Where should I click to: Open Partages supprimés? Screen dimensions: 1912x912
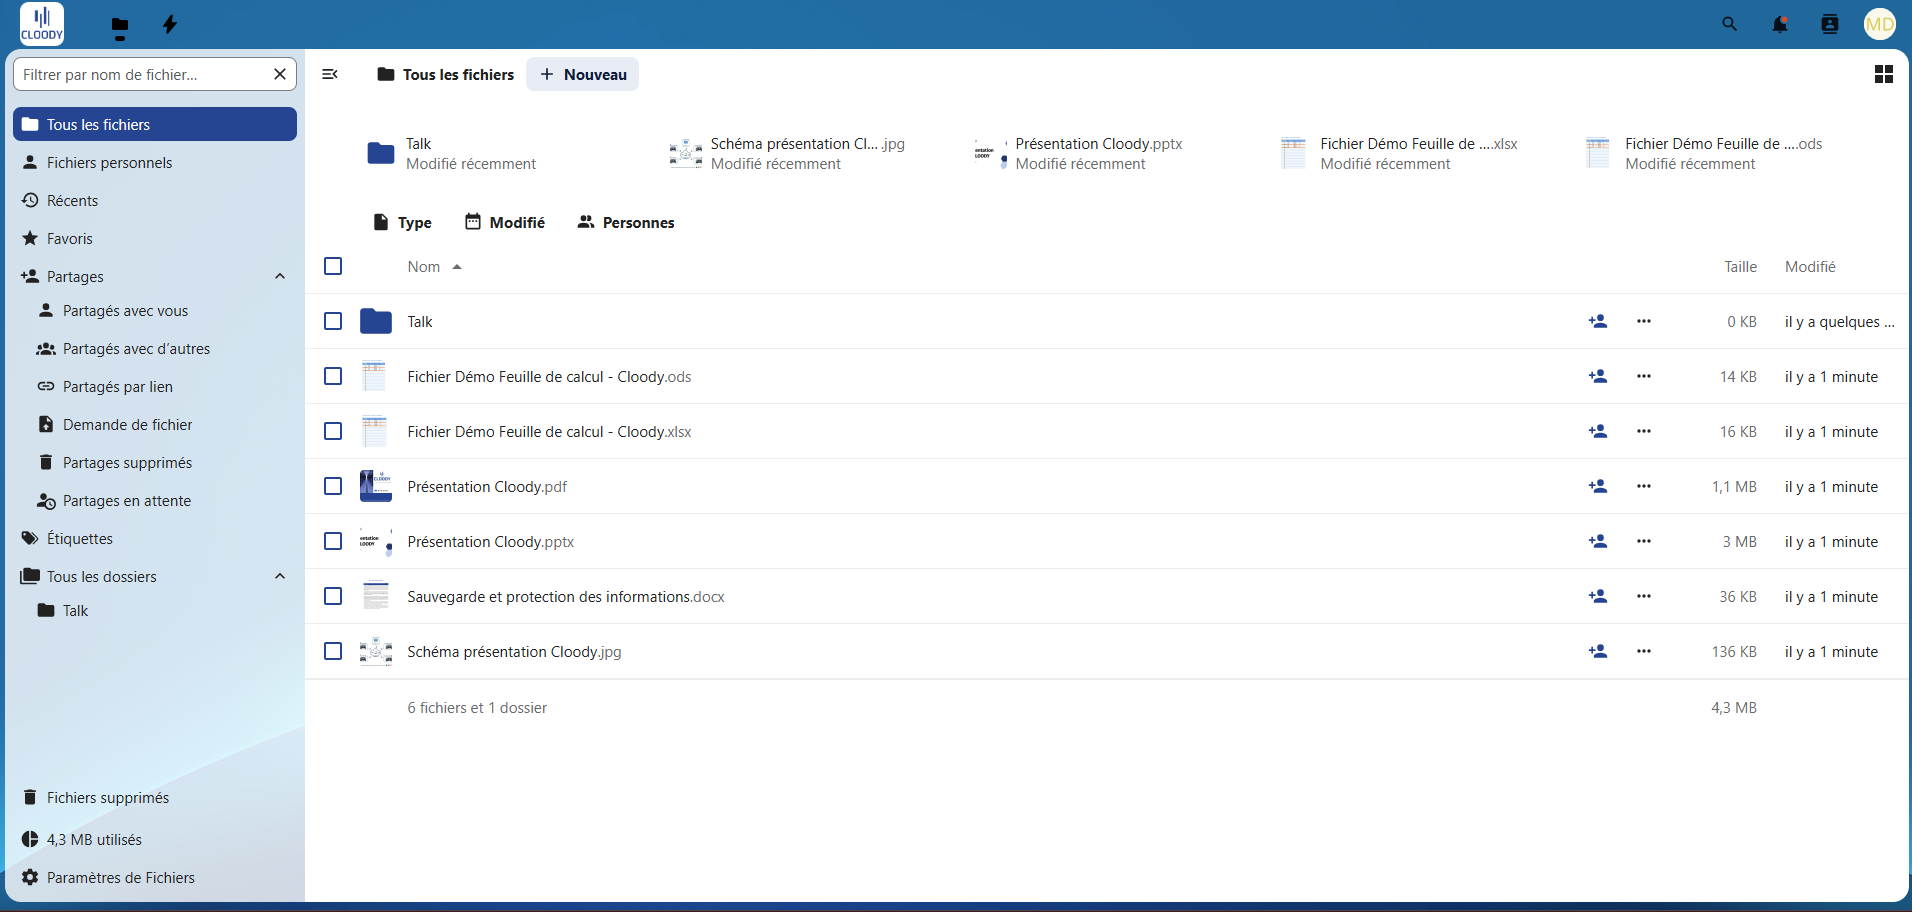163,462
